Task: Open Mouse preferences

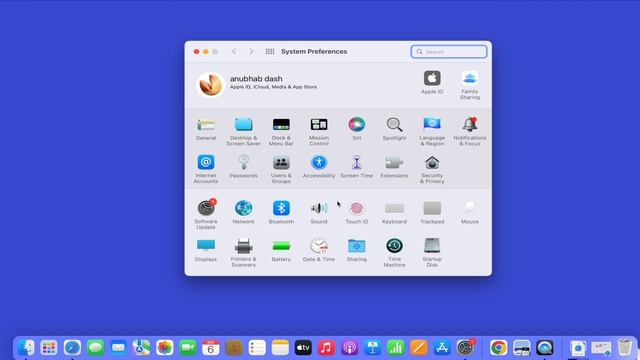Action: pyautogui.click(x=470, y=212)
